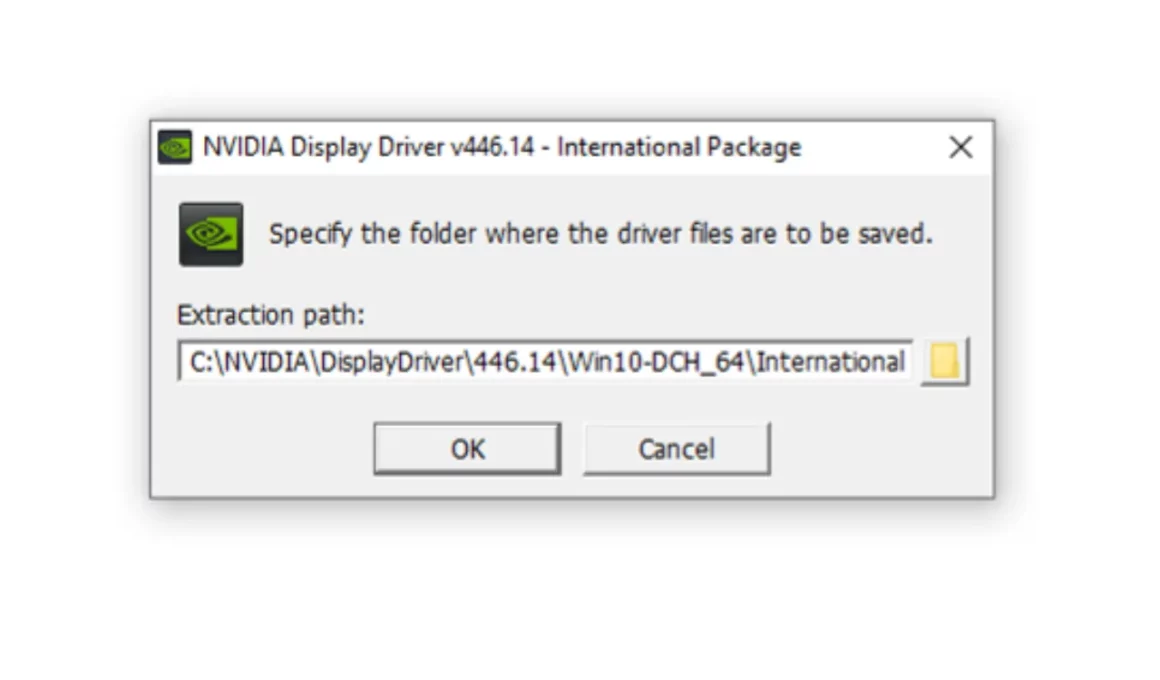Click the small NVIDIA icon in title bar

(175, 147)
